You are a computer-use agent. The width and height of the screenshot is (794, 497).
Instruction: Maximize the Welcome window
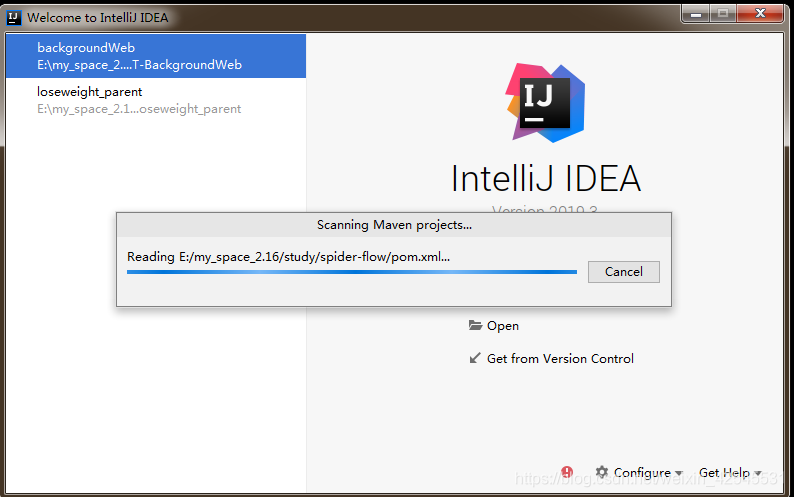point(723,14)
